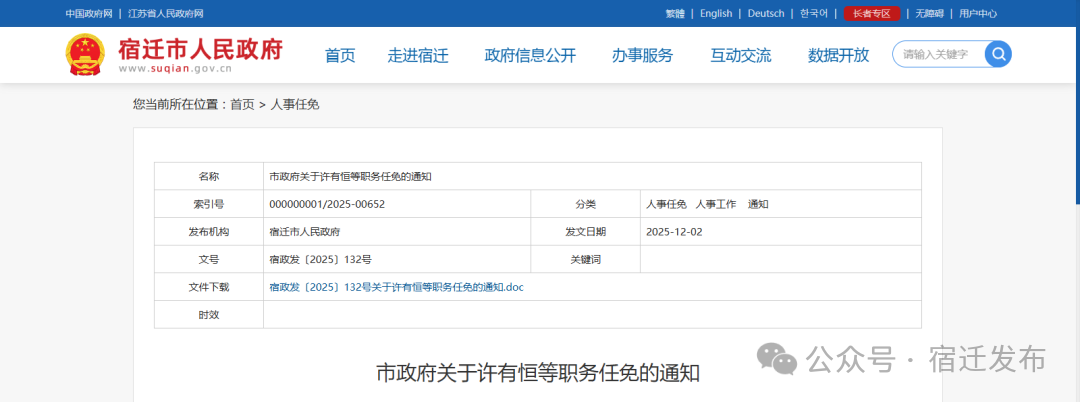The width and height of the screenshot is (1080, 402).
Task: Download the 宿政发〔2025〕132号 .doc file
Action: point(396,287)
